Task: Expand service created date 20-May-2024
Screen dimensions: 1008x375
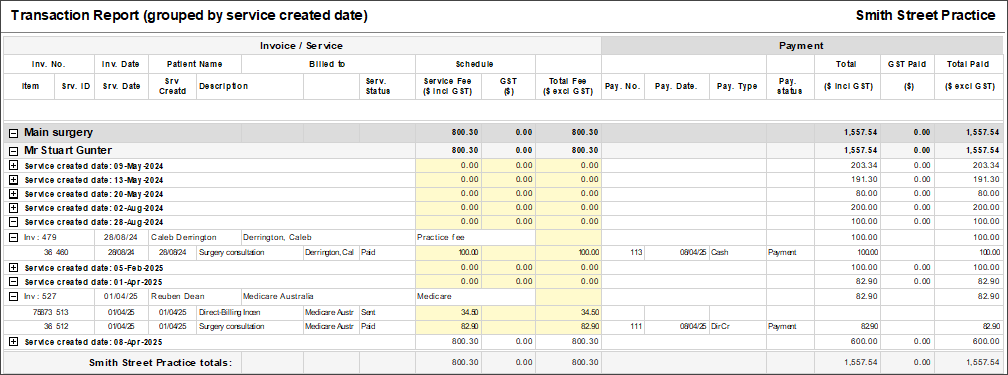Action: pyautogui.click(x=14, y=194)
